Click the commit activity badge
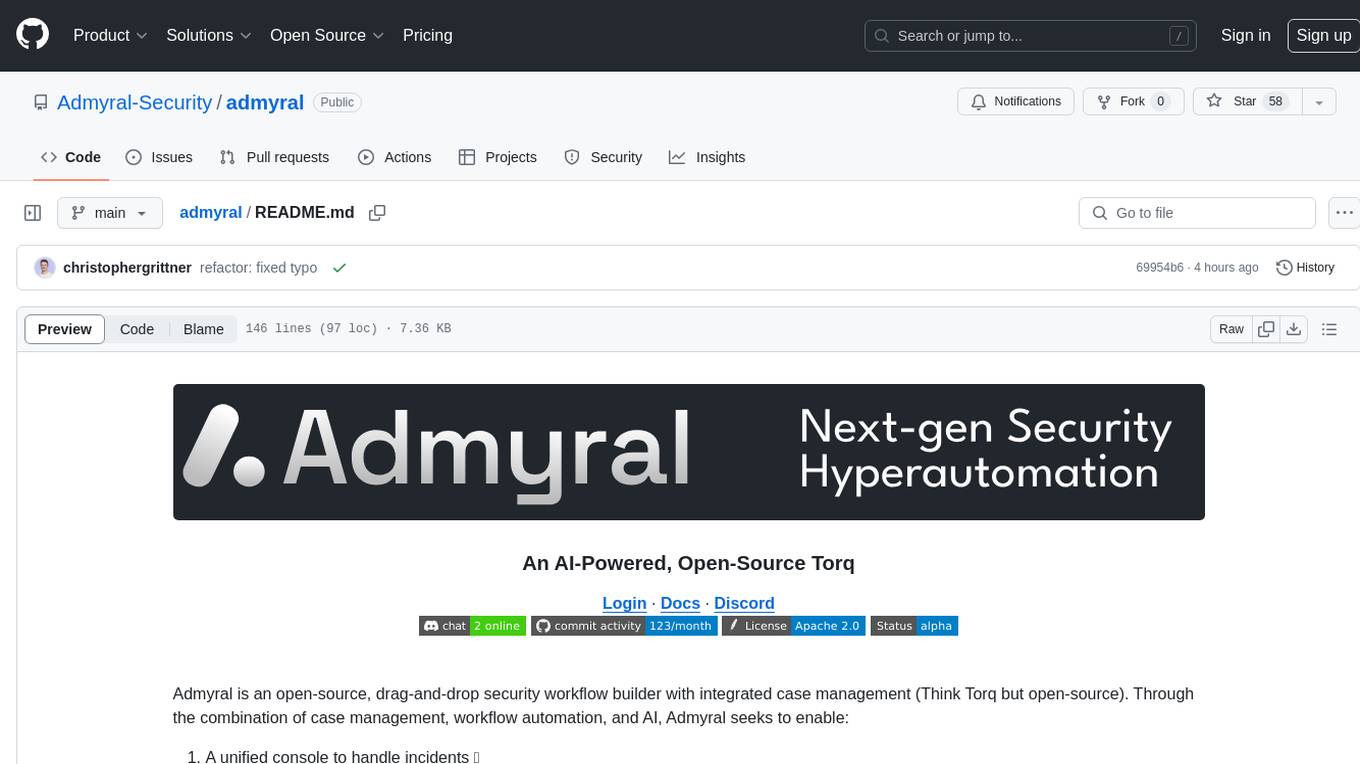 pos(624,626)
